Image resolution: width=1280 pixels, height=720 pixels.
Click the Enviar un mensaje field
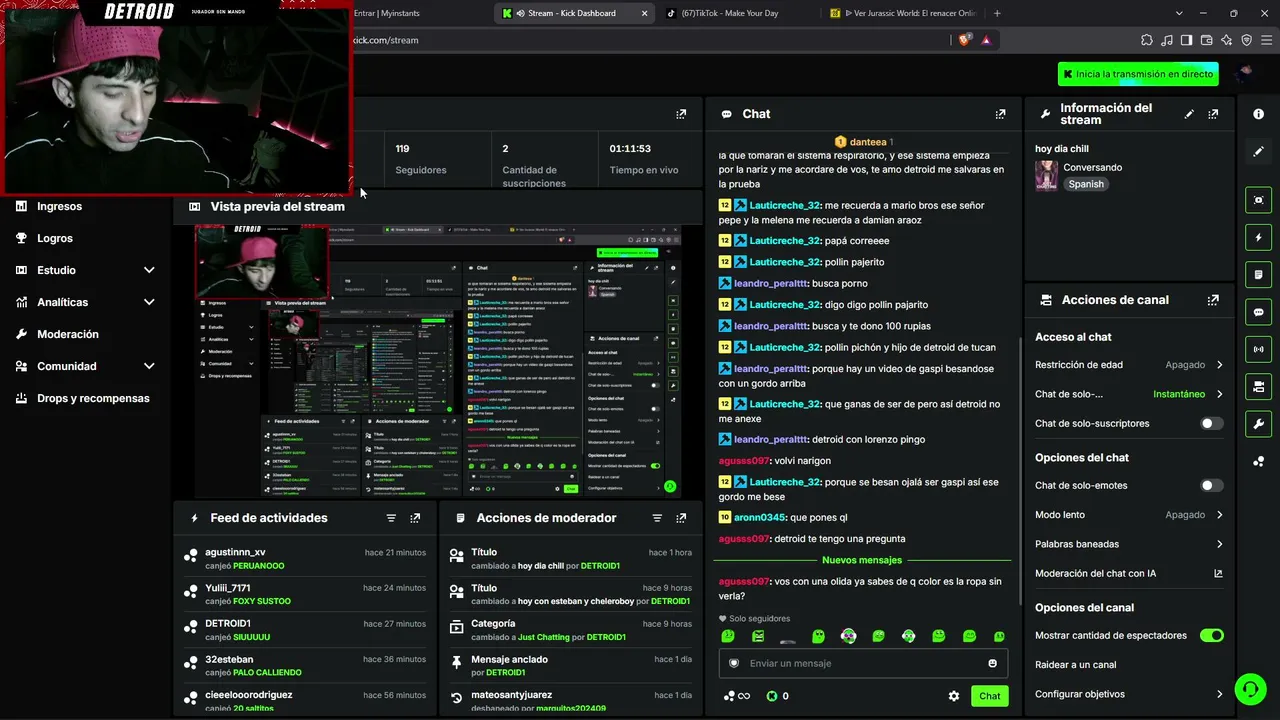pos(863,663)
